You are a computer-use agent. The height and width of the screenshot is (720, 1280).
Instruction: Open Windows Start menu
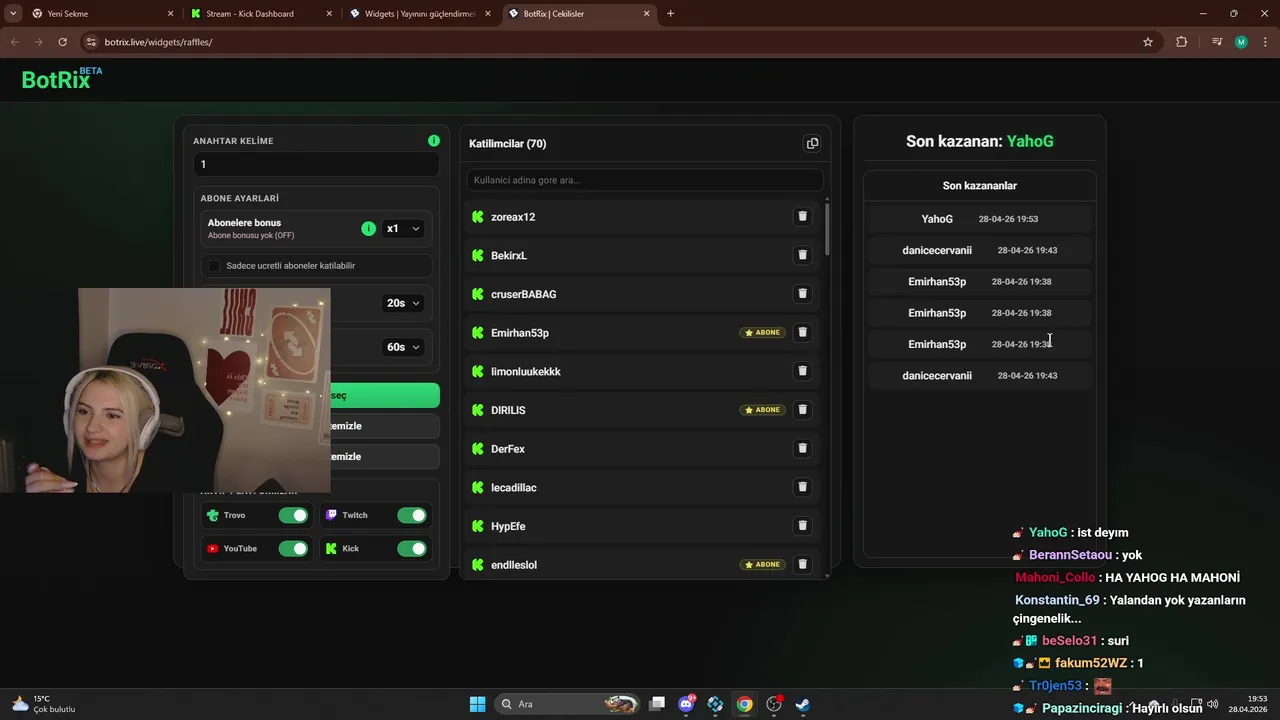[477, 704]
